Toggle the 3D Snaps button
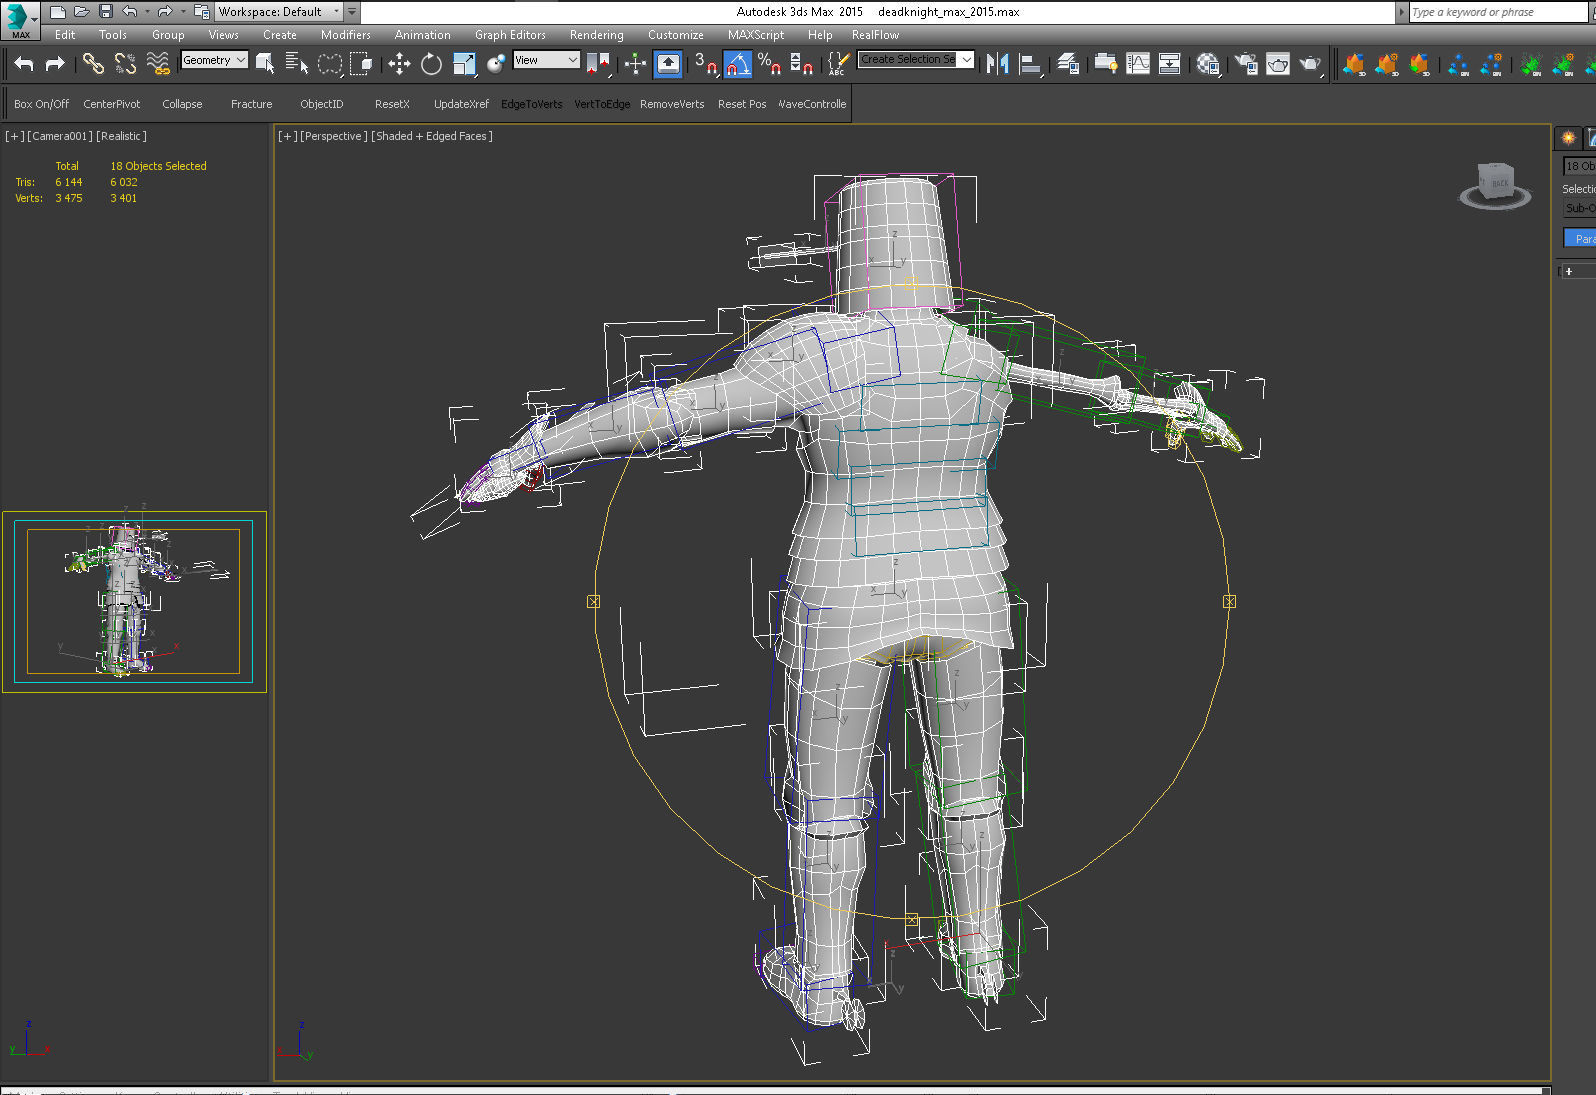1596x1095 pixels. 705,64
